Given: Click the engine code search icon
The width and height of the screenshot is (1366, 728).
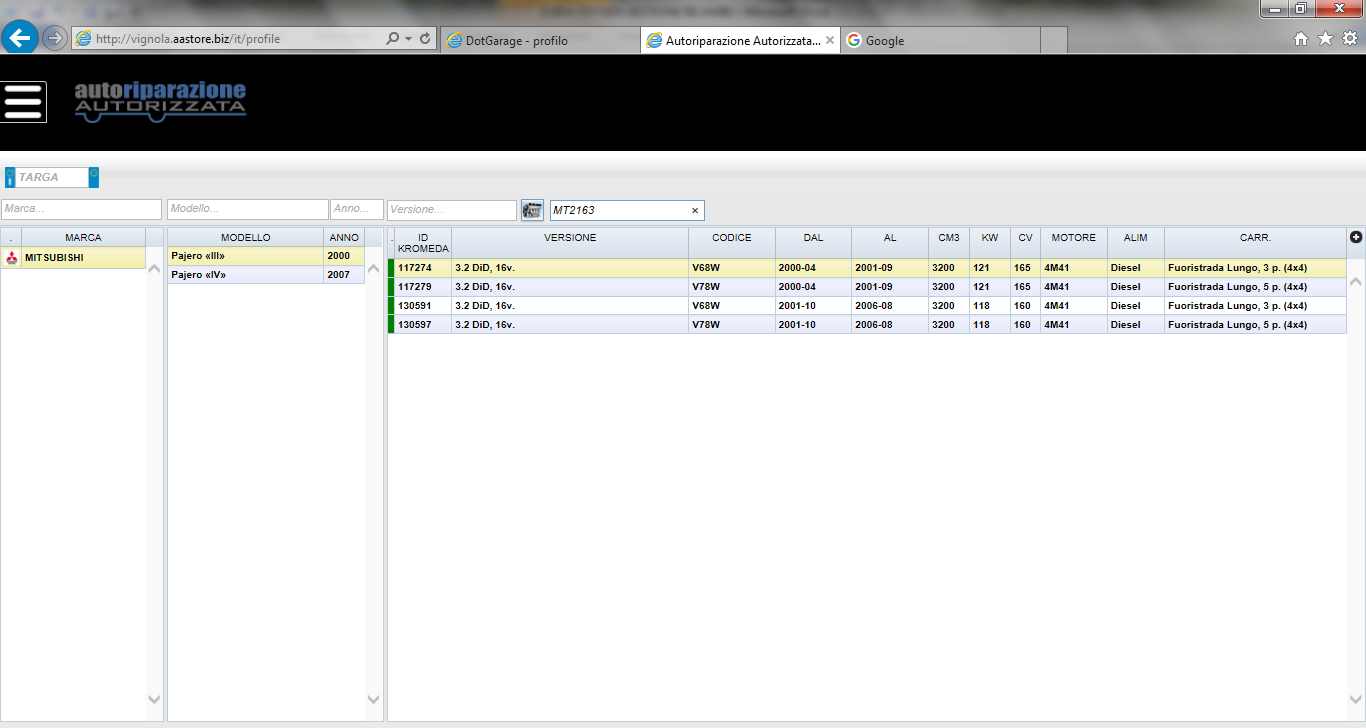Looking at the screenshot, I should [532, 210].
